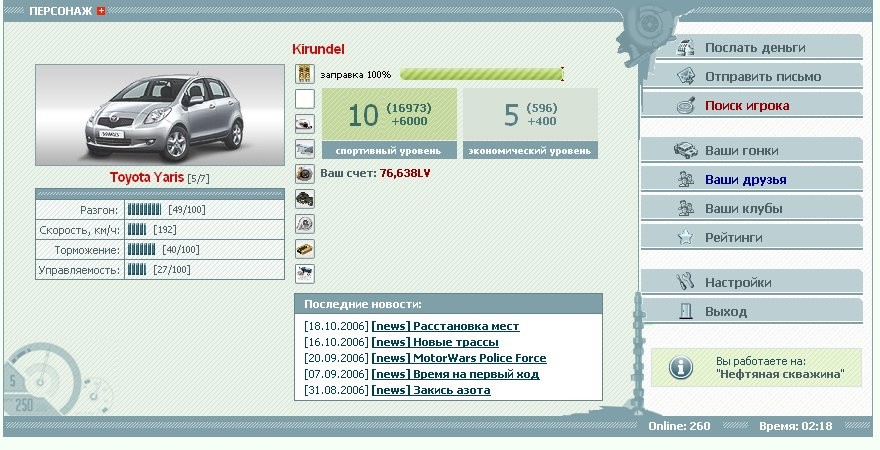Image resolution: width=880 pixels, height=450 pixels.
Task: Open the last part slot icon in the column
Action: coord(305,274)
